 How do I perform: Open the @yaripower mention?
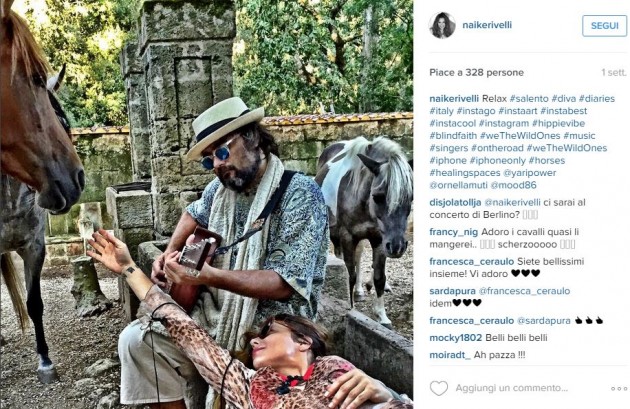[x=530, y=173]
